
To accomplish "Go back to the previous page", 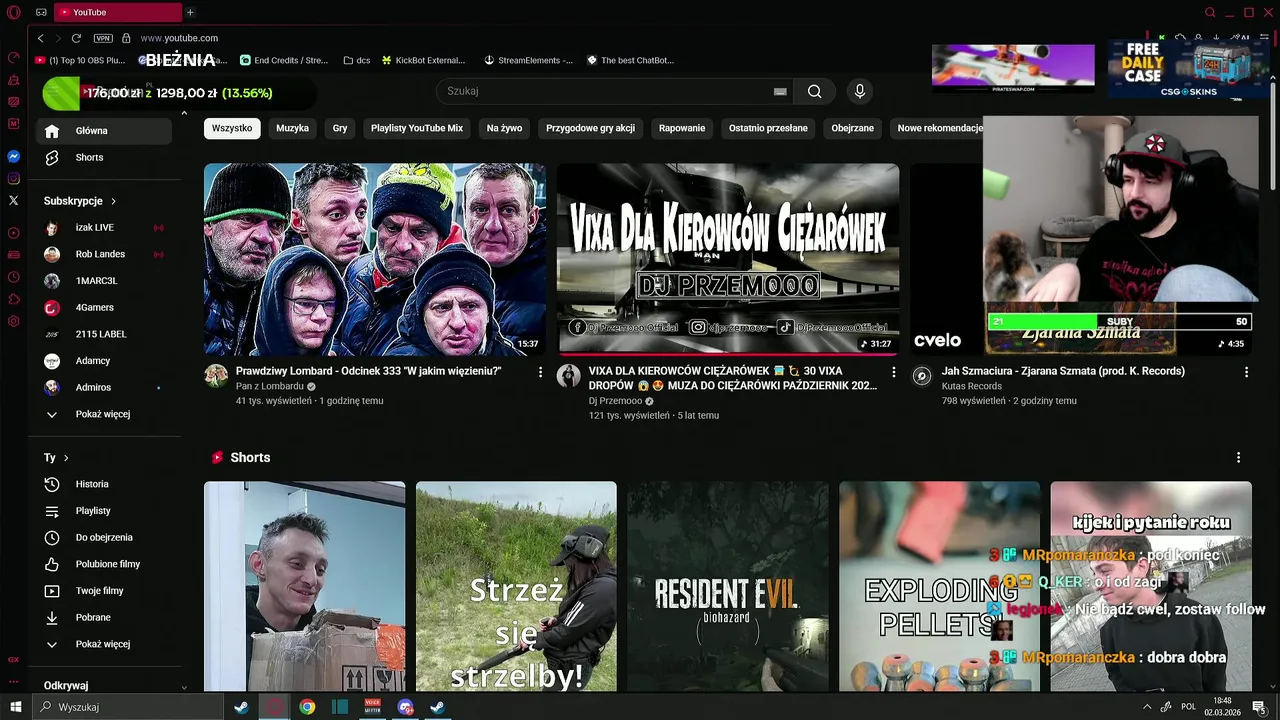I will (x=40, y=38).
